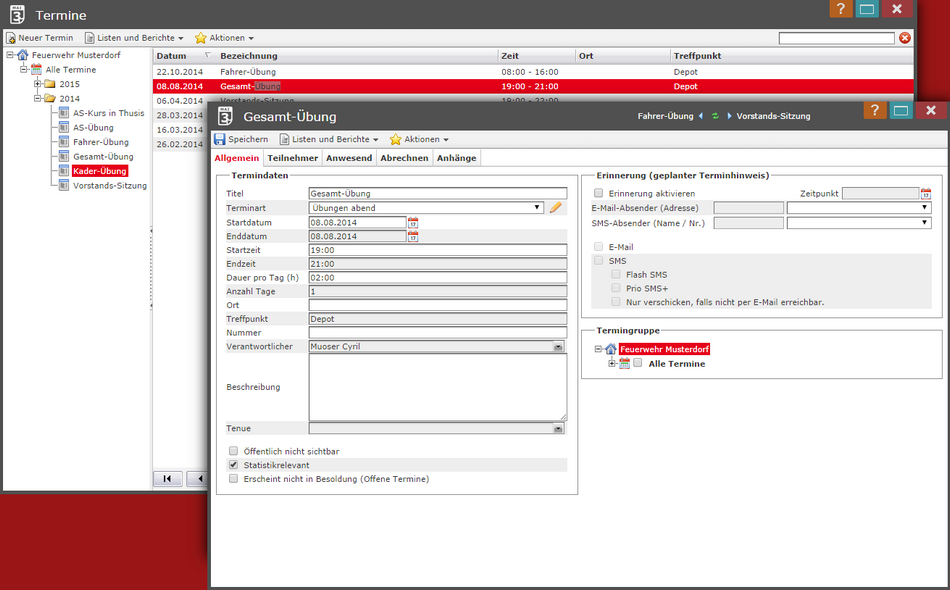Click the orange help question mark of Gesamt-Übung
This screenshot has height=590, width=950.
pyautogui.click(x=873, y=111)
